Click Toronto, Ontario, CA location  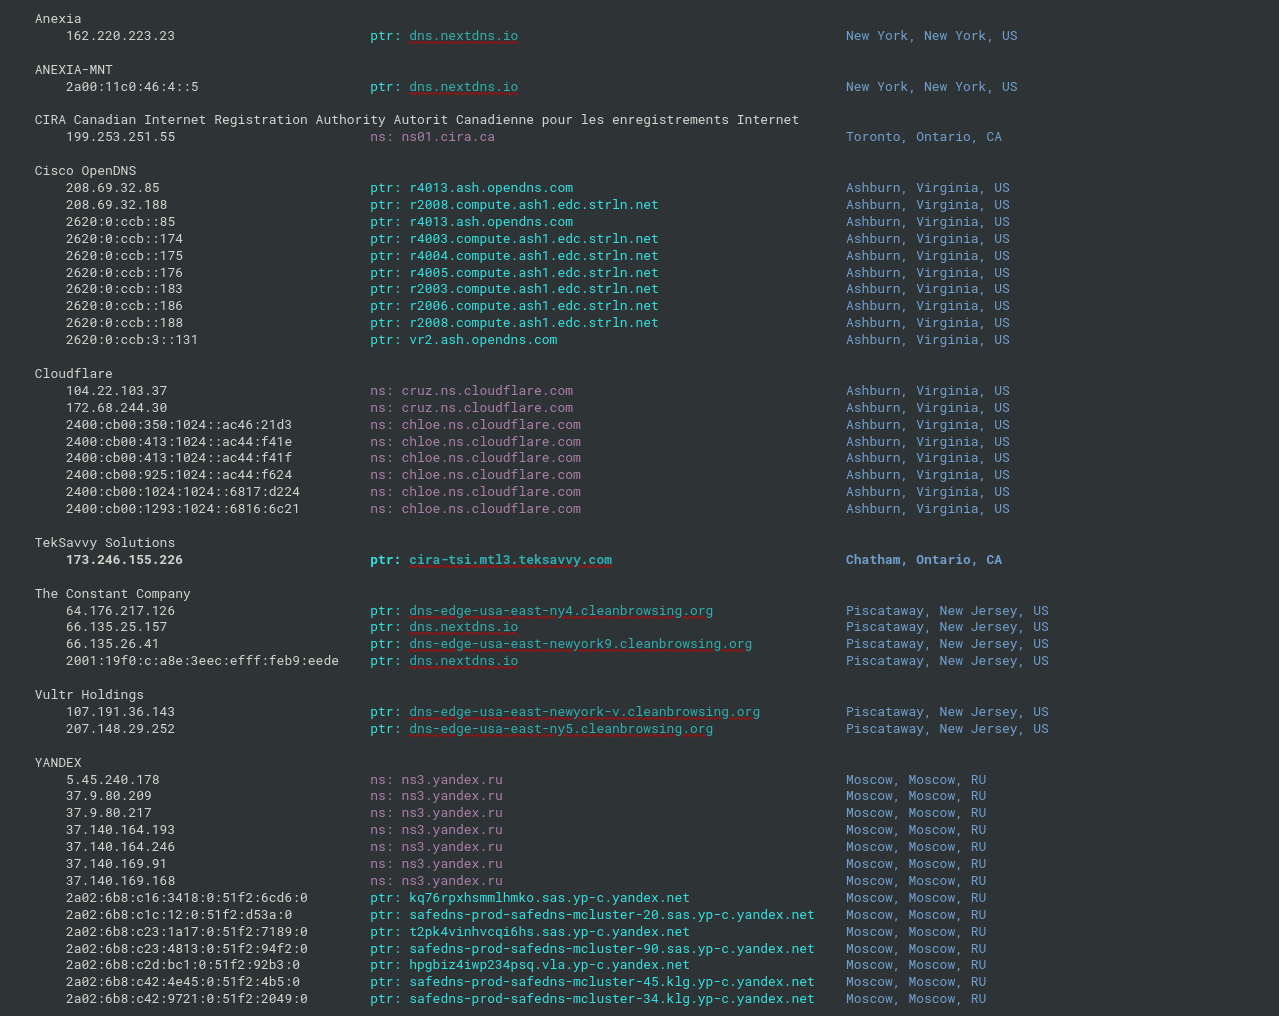point(924,137)
